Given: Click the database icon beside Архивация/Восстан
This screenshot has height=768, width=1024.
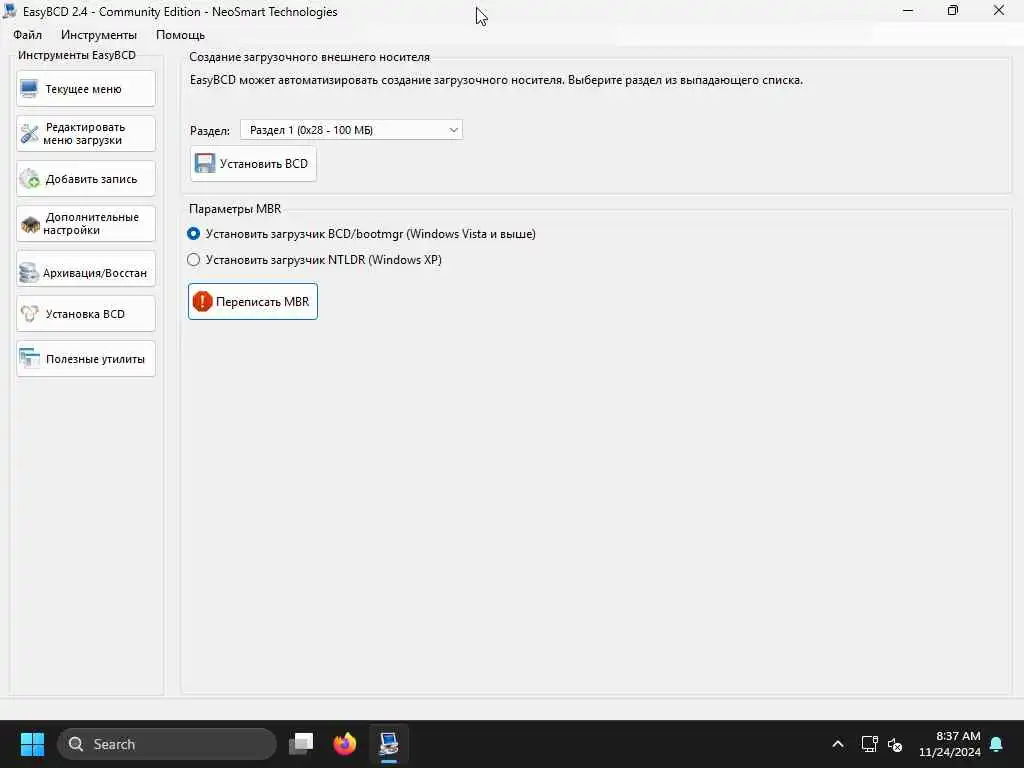Looking at the screenshot, I should coord(29,272).
